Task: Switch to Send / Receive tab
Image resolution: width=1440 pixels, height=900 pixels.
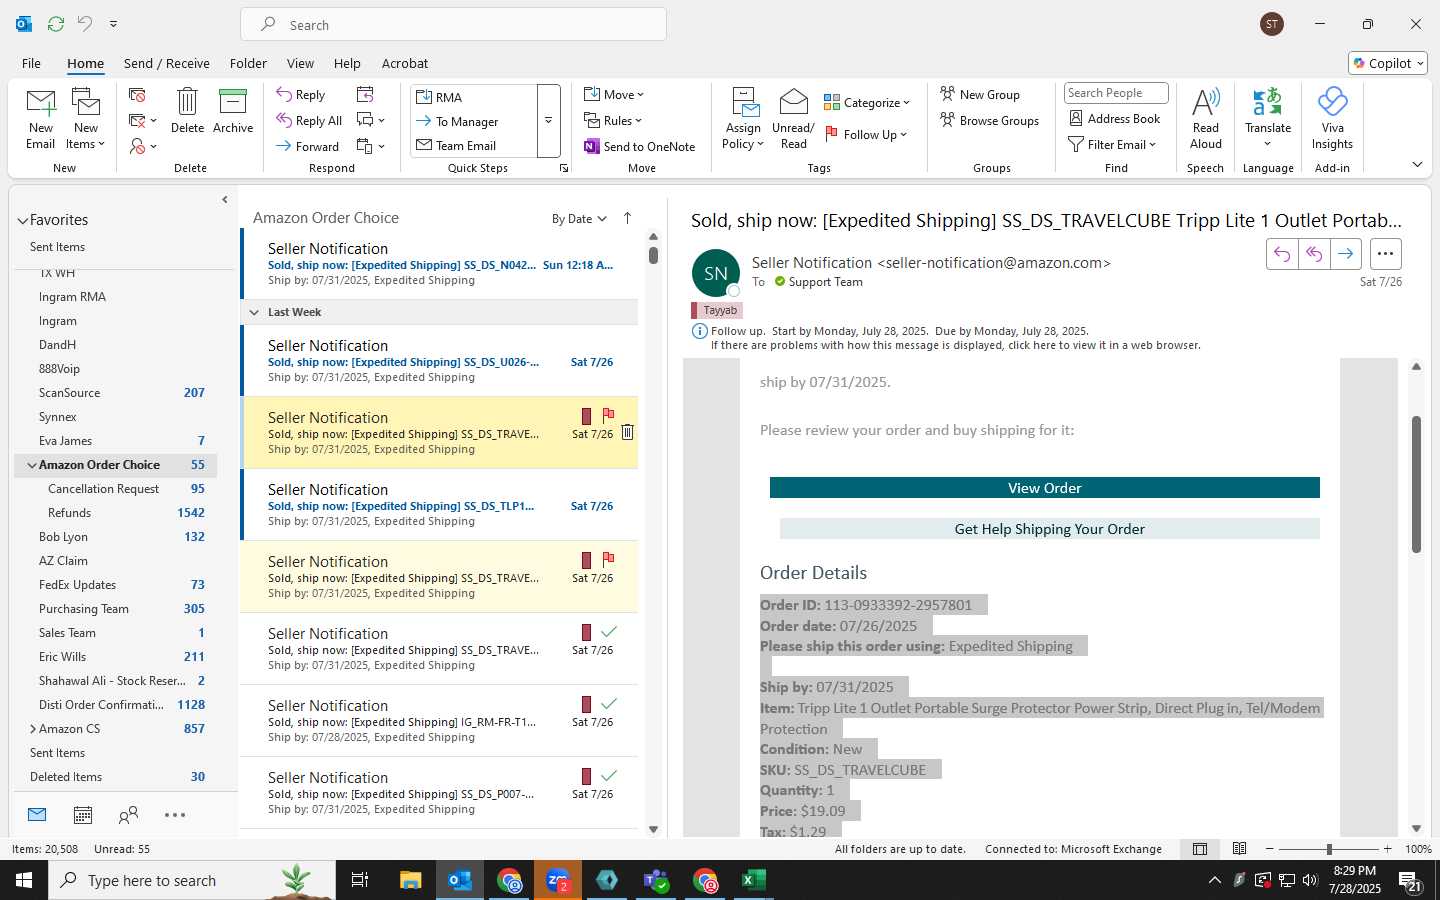Action: pyautogui.click(x=167, y=63)
